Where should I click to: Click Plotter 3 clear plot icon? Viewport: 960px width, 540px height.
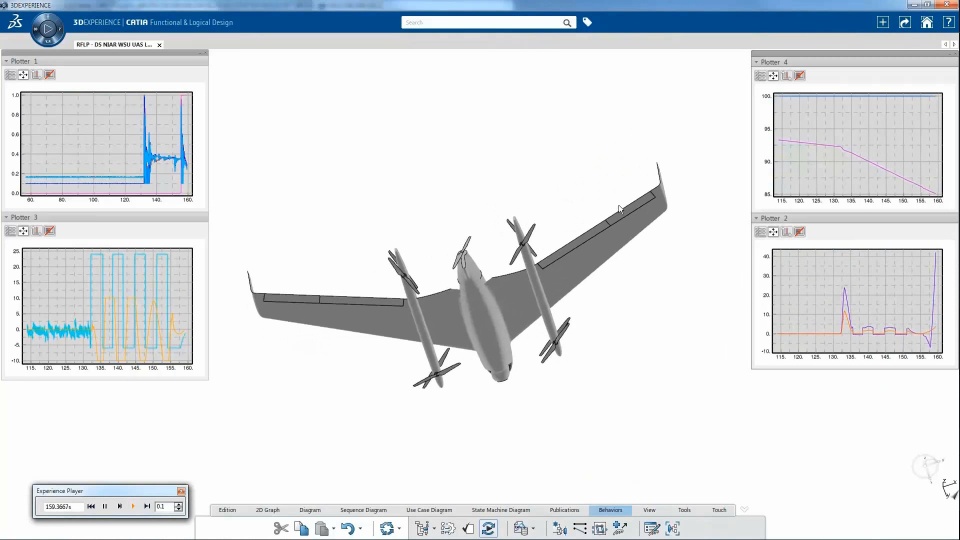(x=50, y=231)
